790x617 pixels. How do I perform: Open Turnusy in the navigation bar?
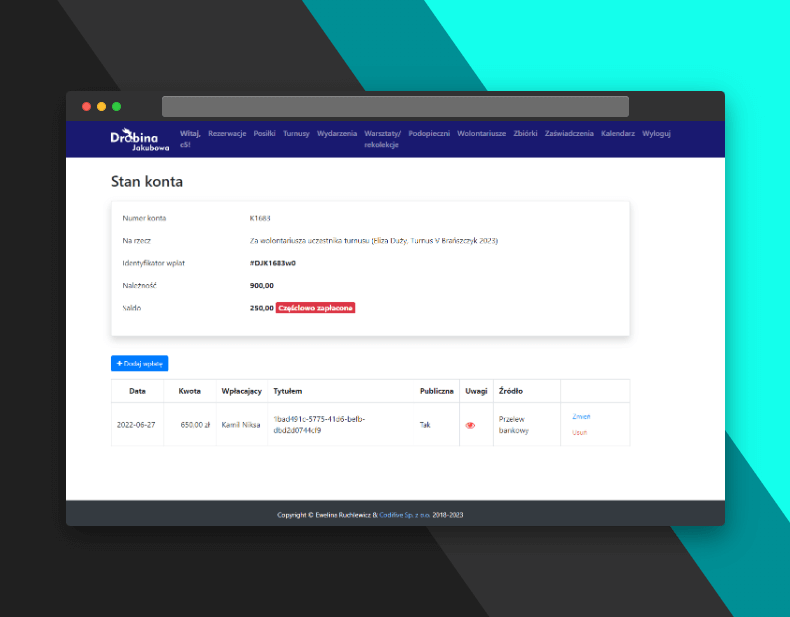[296, 133]
